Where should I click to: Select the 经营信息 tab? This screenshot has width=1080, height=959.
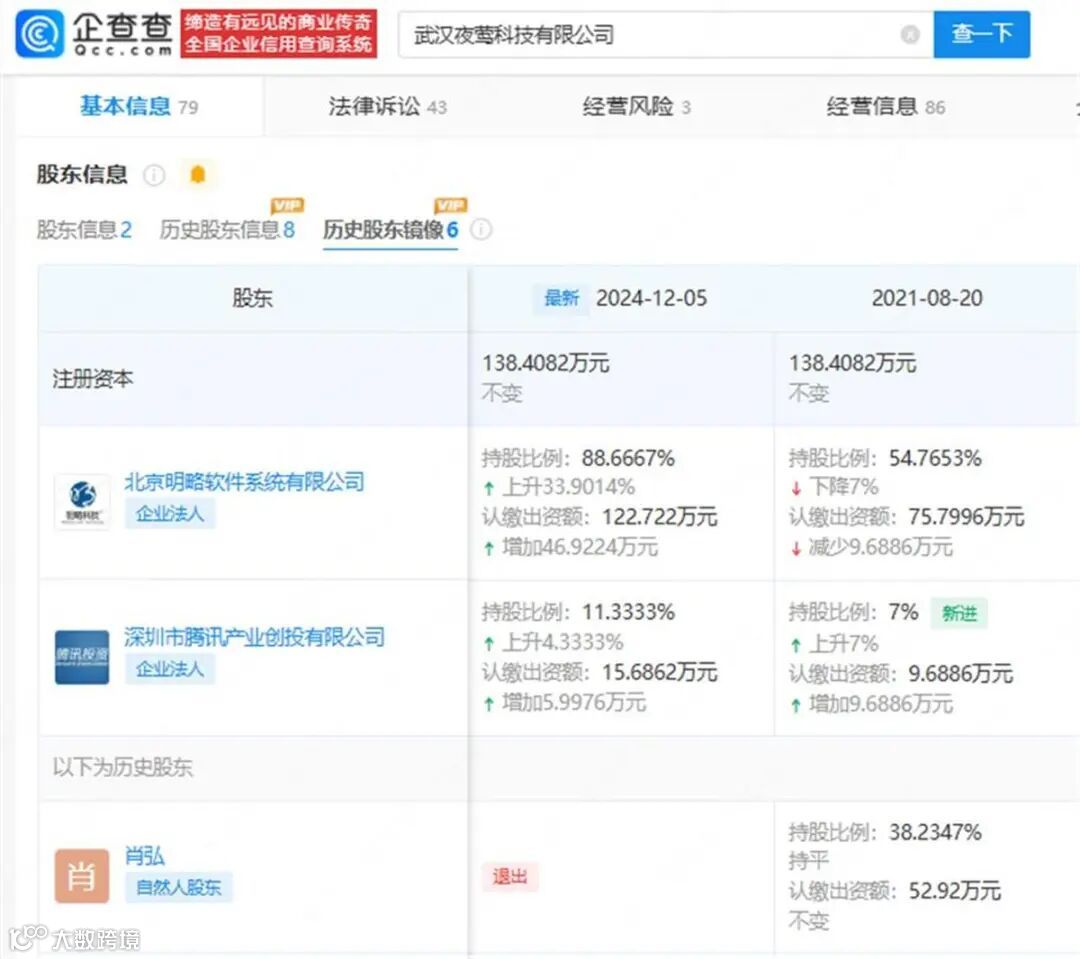coord(875,106)
